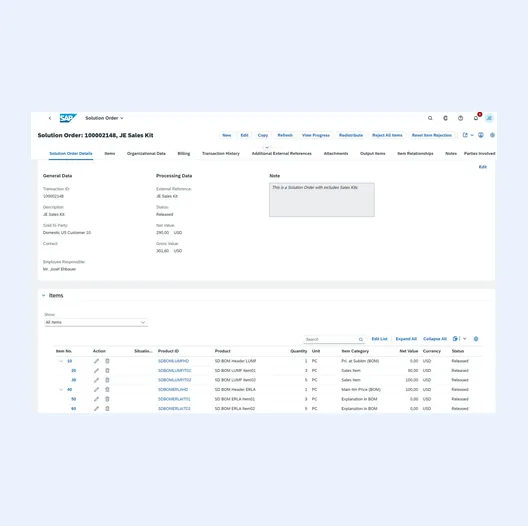Open the Output Items tab
Image resolution: width=528 pixels, height=526 pixels.
click(373, 154)
